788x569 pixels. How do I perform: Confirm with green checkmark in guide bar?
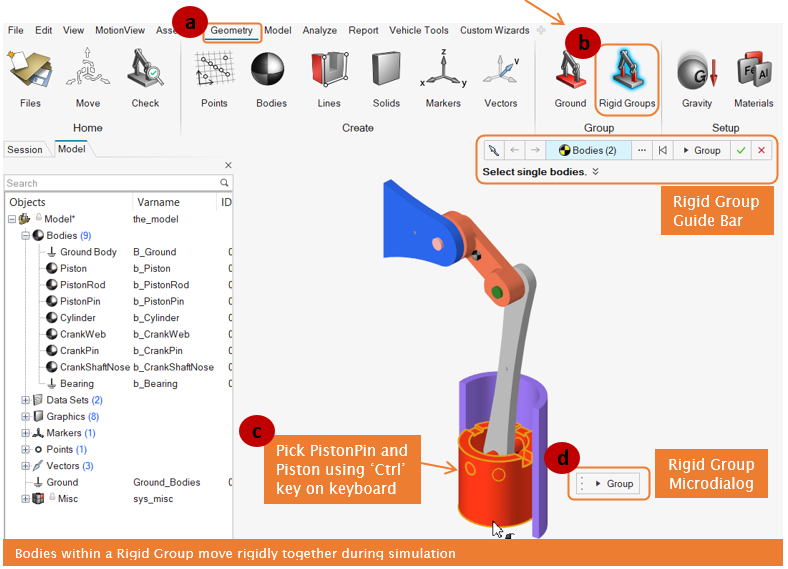(740, 150)
